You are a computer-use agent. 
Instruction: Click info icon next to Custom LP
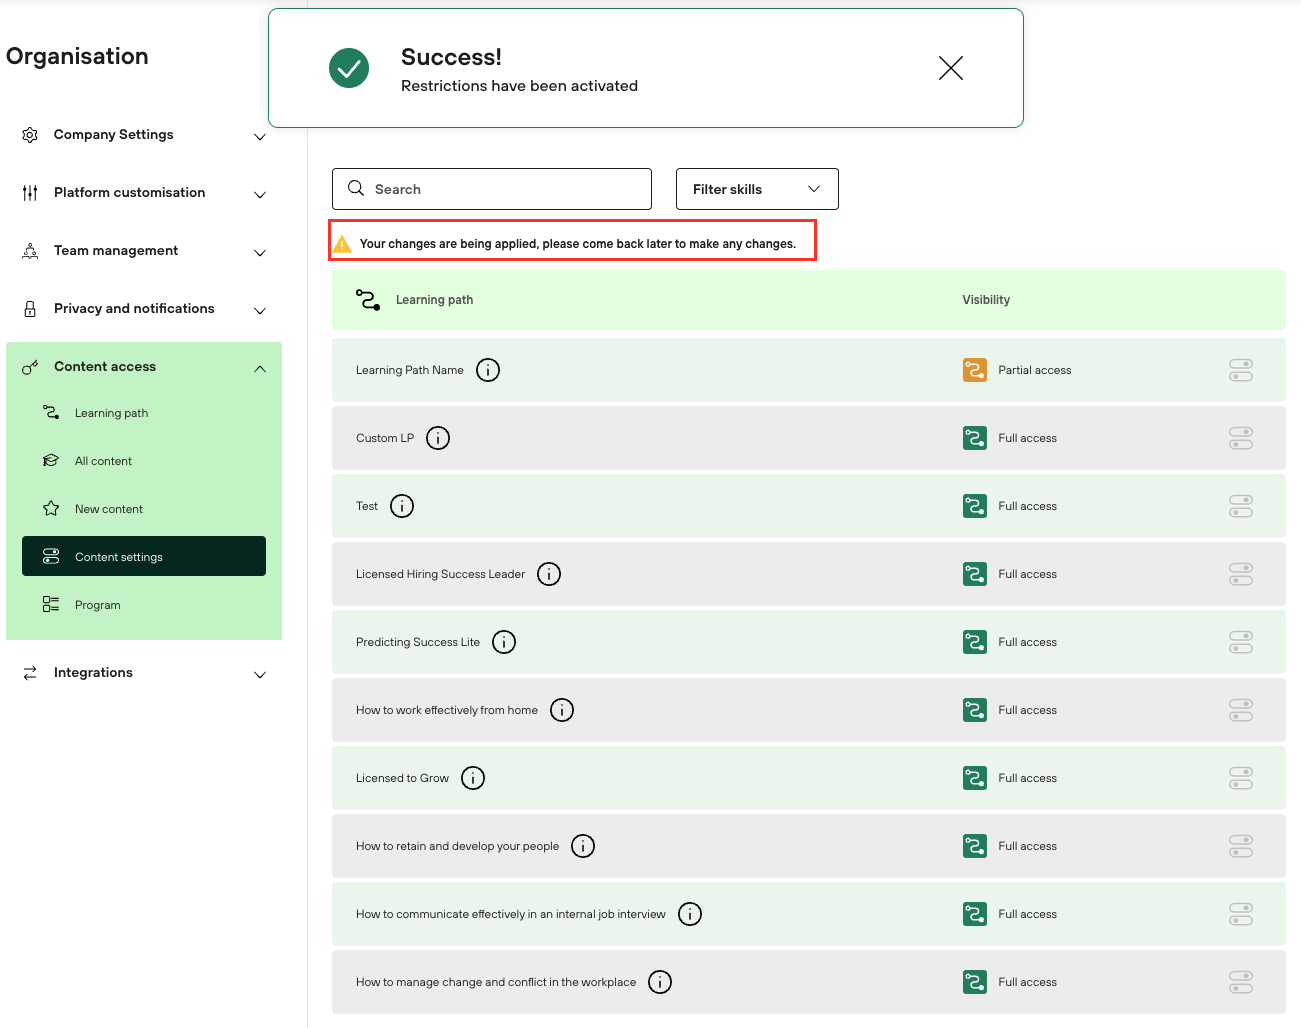point(438,438)
